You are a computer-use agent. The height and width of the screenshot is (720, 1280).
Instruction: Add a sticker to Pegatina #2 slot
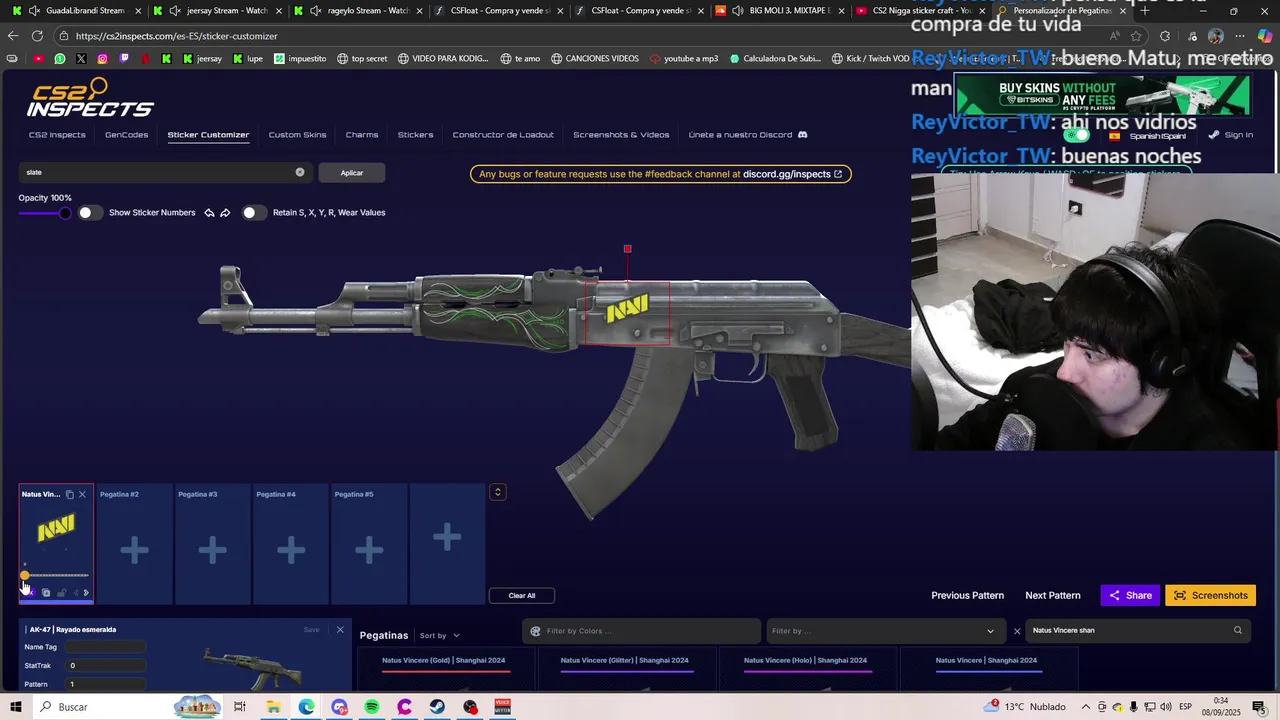[134, 549]
